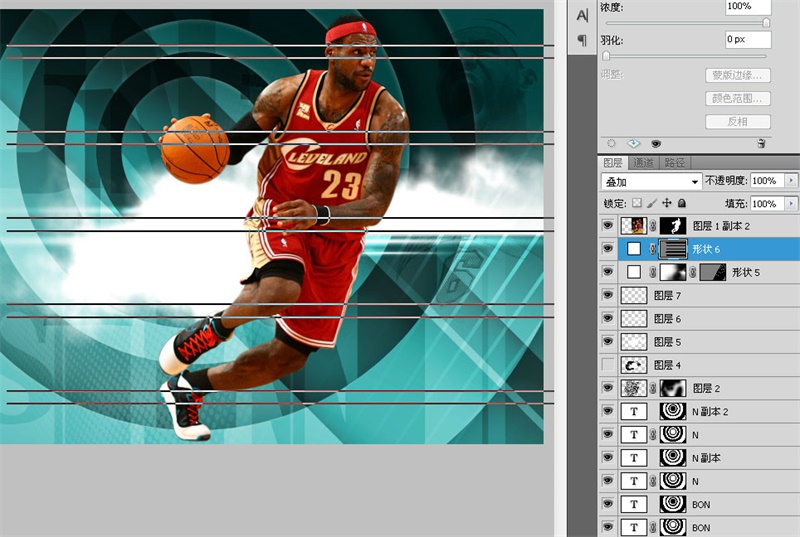Open the 不透明度 opacity slider arrow
The width and height of the screenshot is (800, 537).
tap(791, 181)
